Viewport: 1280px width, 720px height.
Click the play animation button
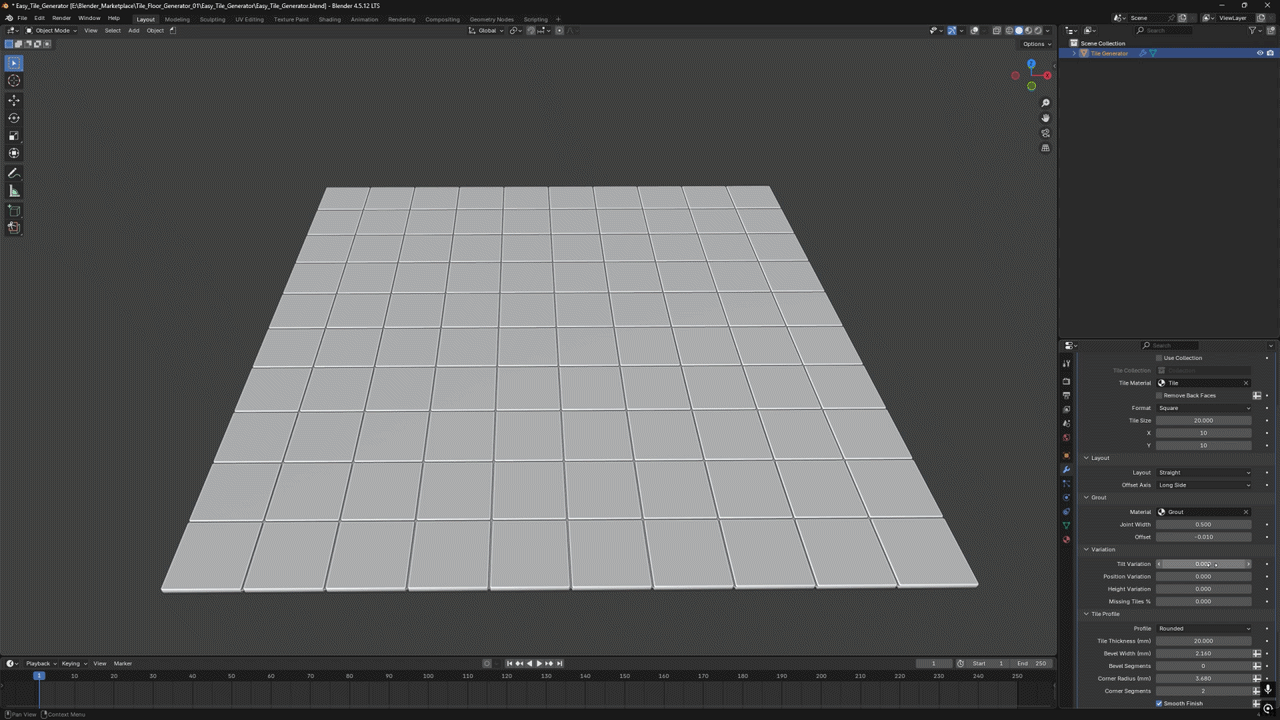[539, 663]
